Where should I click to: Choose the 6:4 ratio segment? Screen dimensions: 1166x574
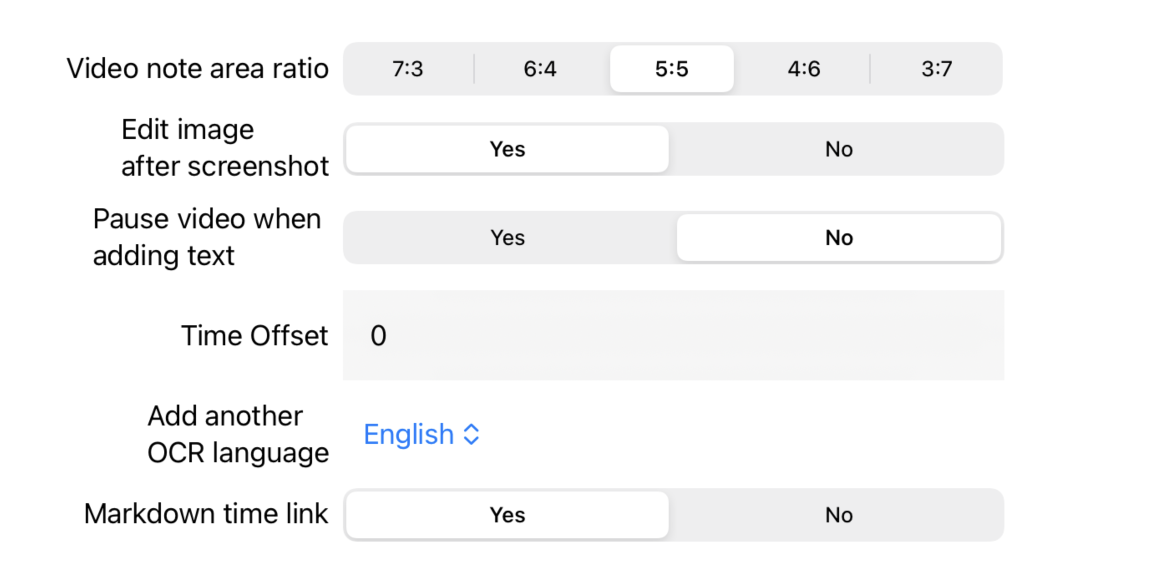pyautogui.click(x=540, y=69)
